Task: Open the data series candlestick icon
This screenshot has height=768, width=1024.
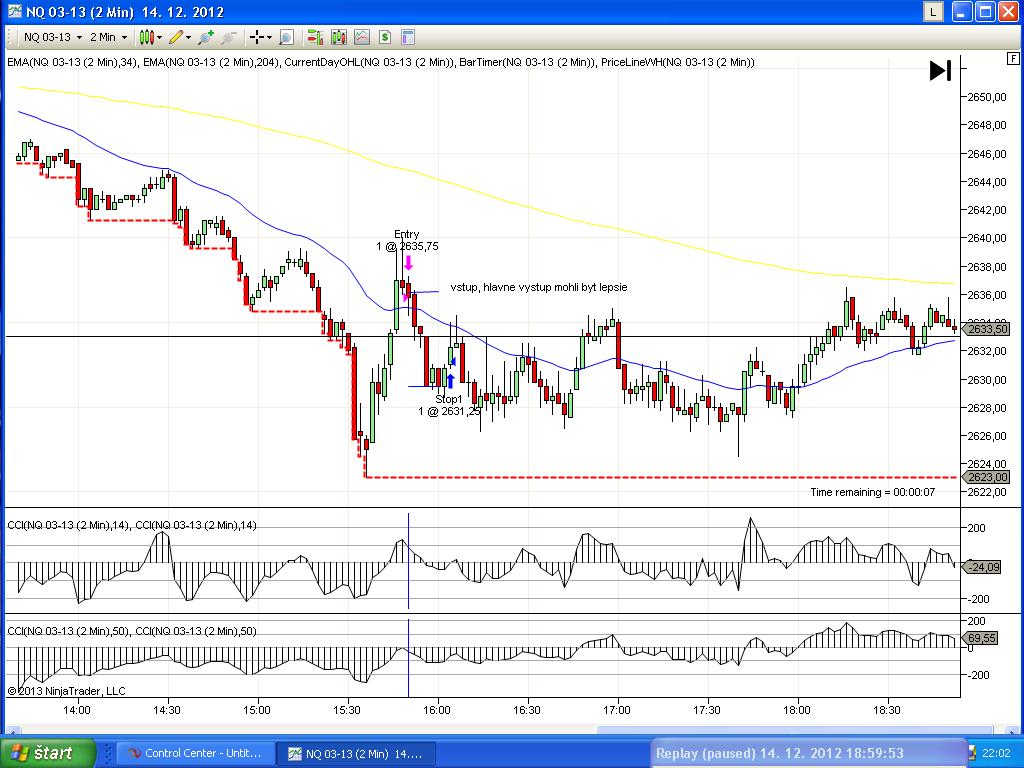Action: pyautogui.click(x=337, y=37)
